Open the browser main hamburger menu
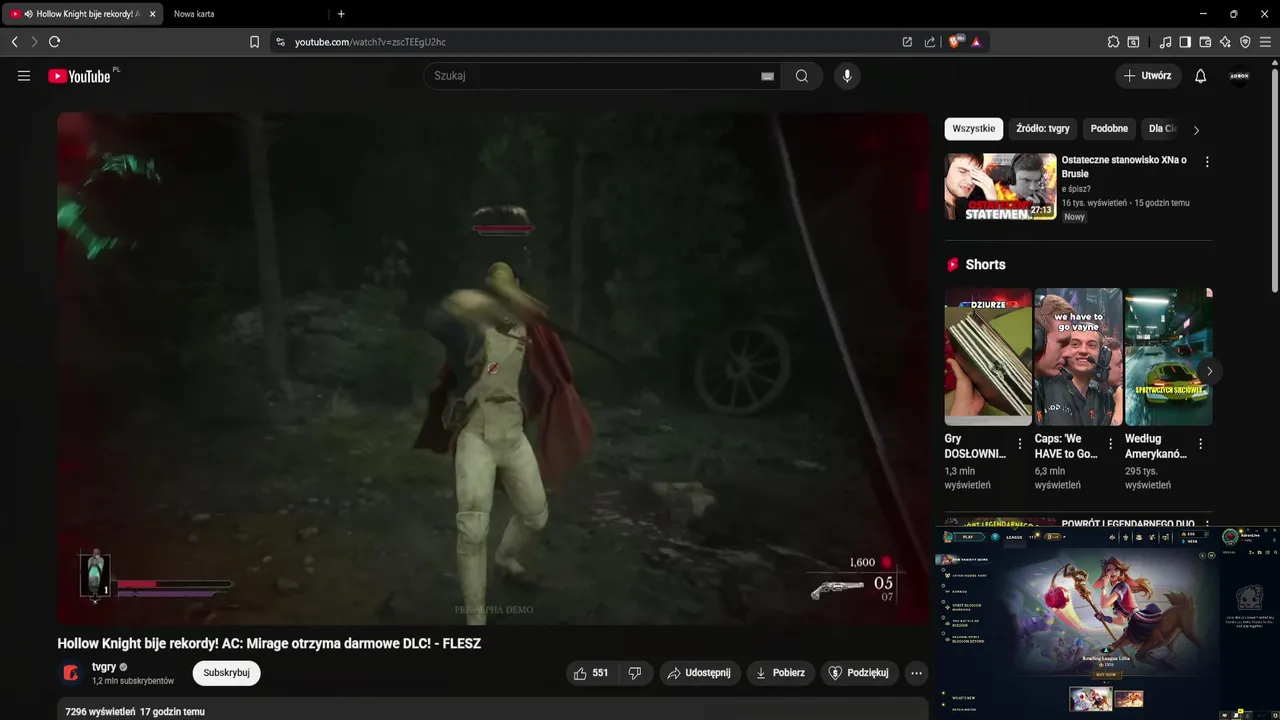Screen dimensions: 1280x720 coord(1266,42)
